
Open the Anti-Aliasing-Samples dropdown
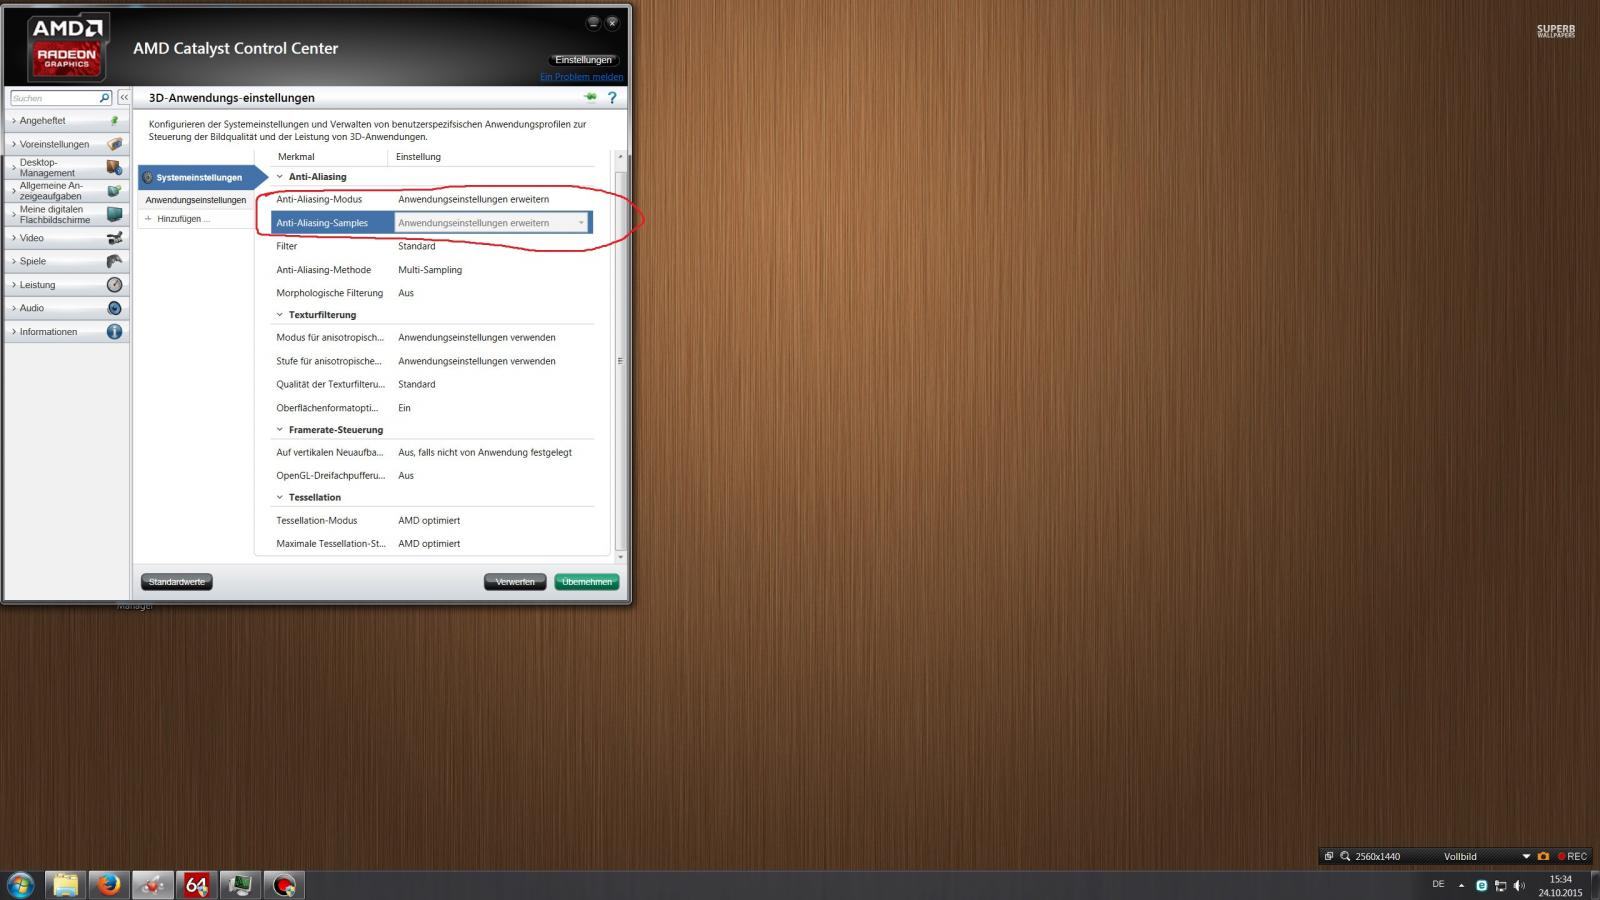491,223
